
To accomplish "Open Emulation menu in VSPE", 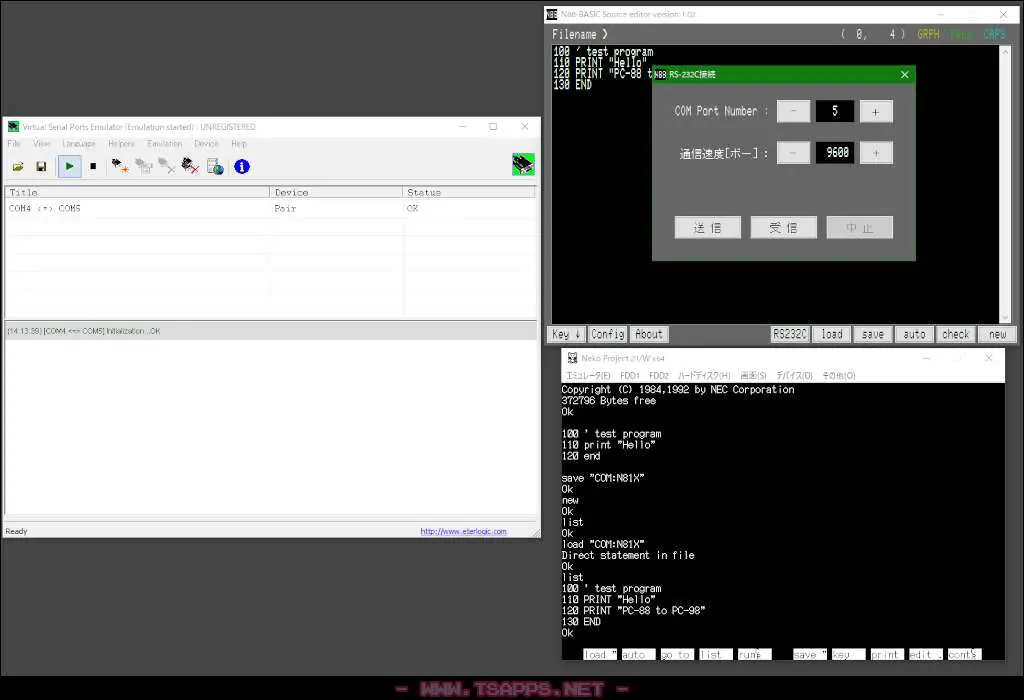I will click(x=164, y=144).
